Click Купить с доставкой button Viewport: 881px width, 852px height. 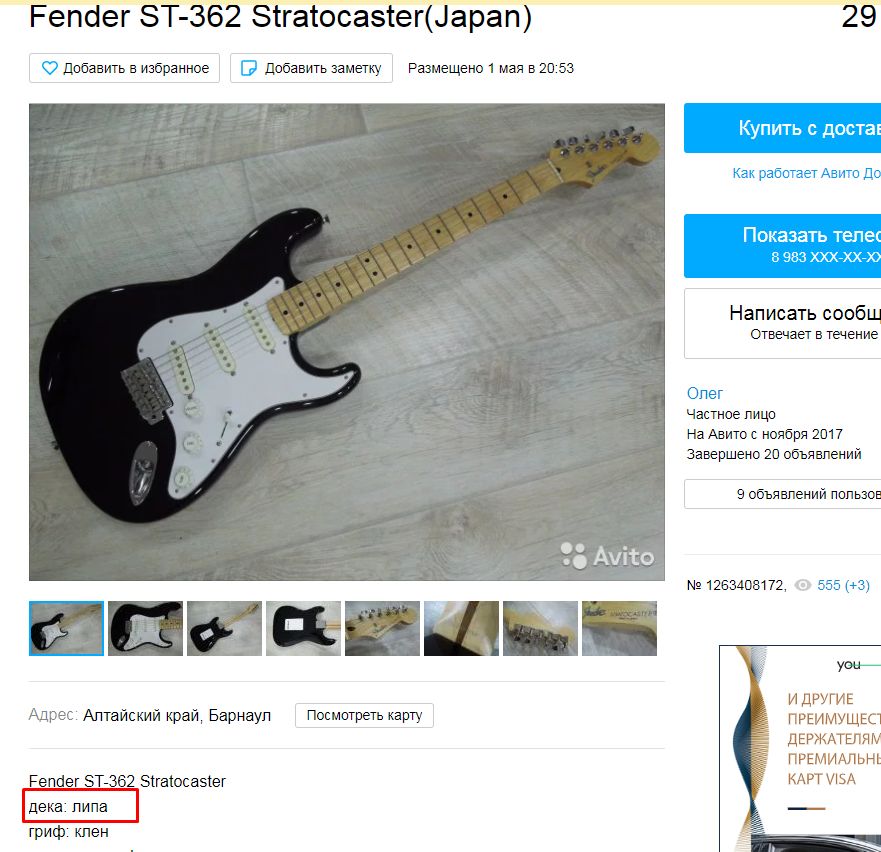pos(782,128)
